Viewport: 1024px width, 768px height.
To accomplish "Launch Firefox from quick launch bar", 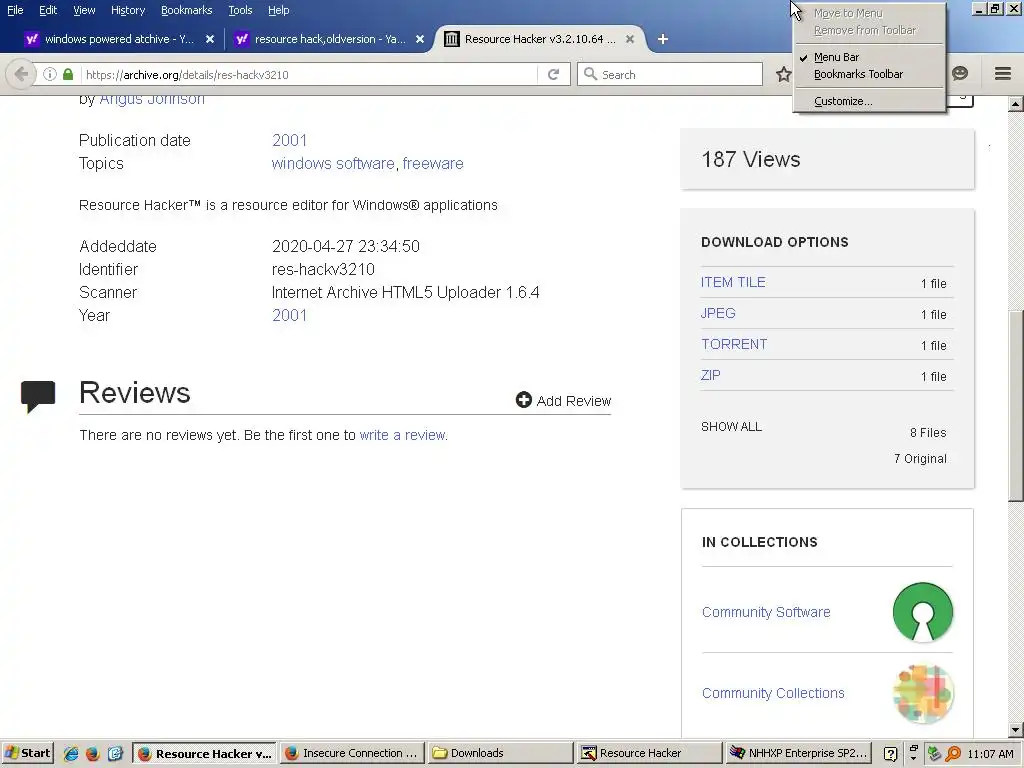I will pos(93,754).
